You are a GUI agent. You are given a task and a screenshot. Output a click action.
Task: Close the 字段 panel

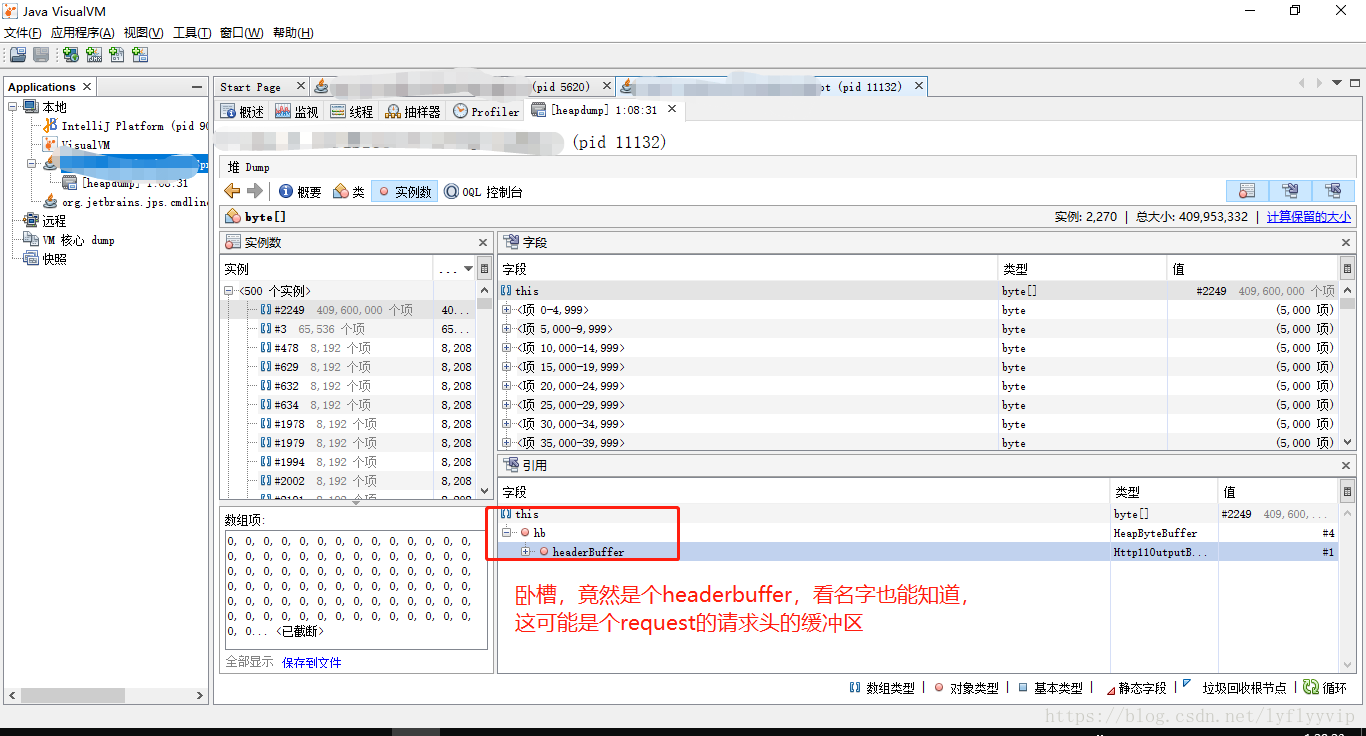1346,242
